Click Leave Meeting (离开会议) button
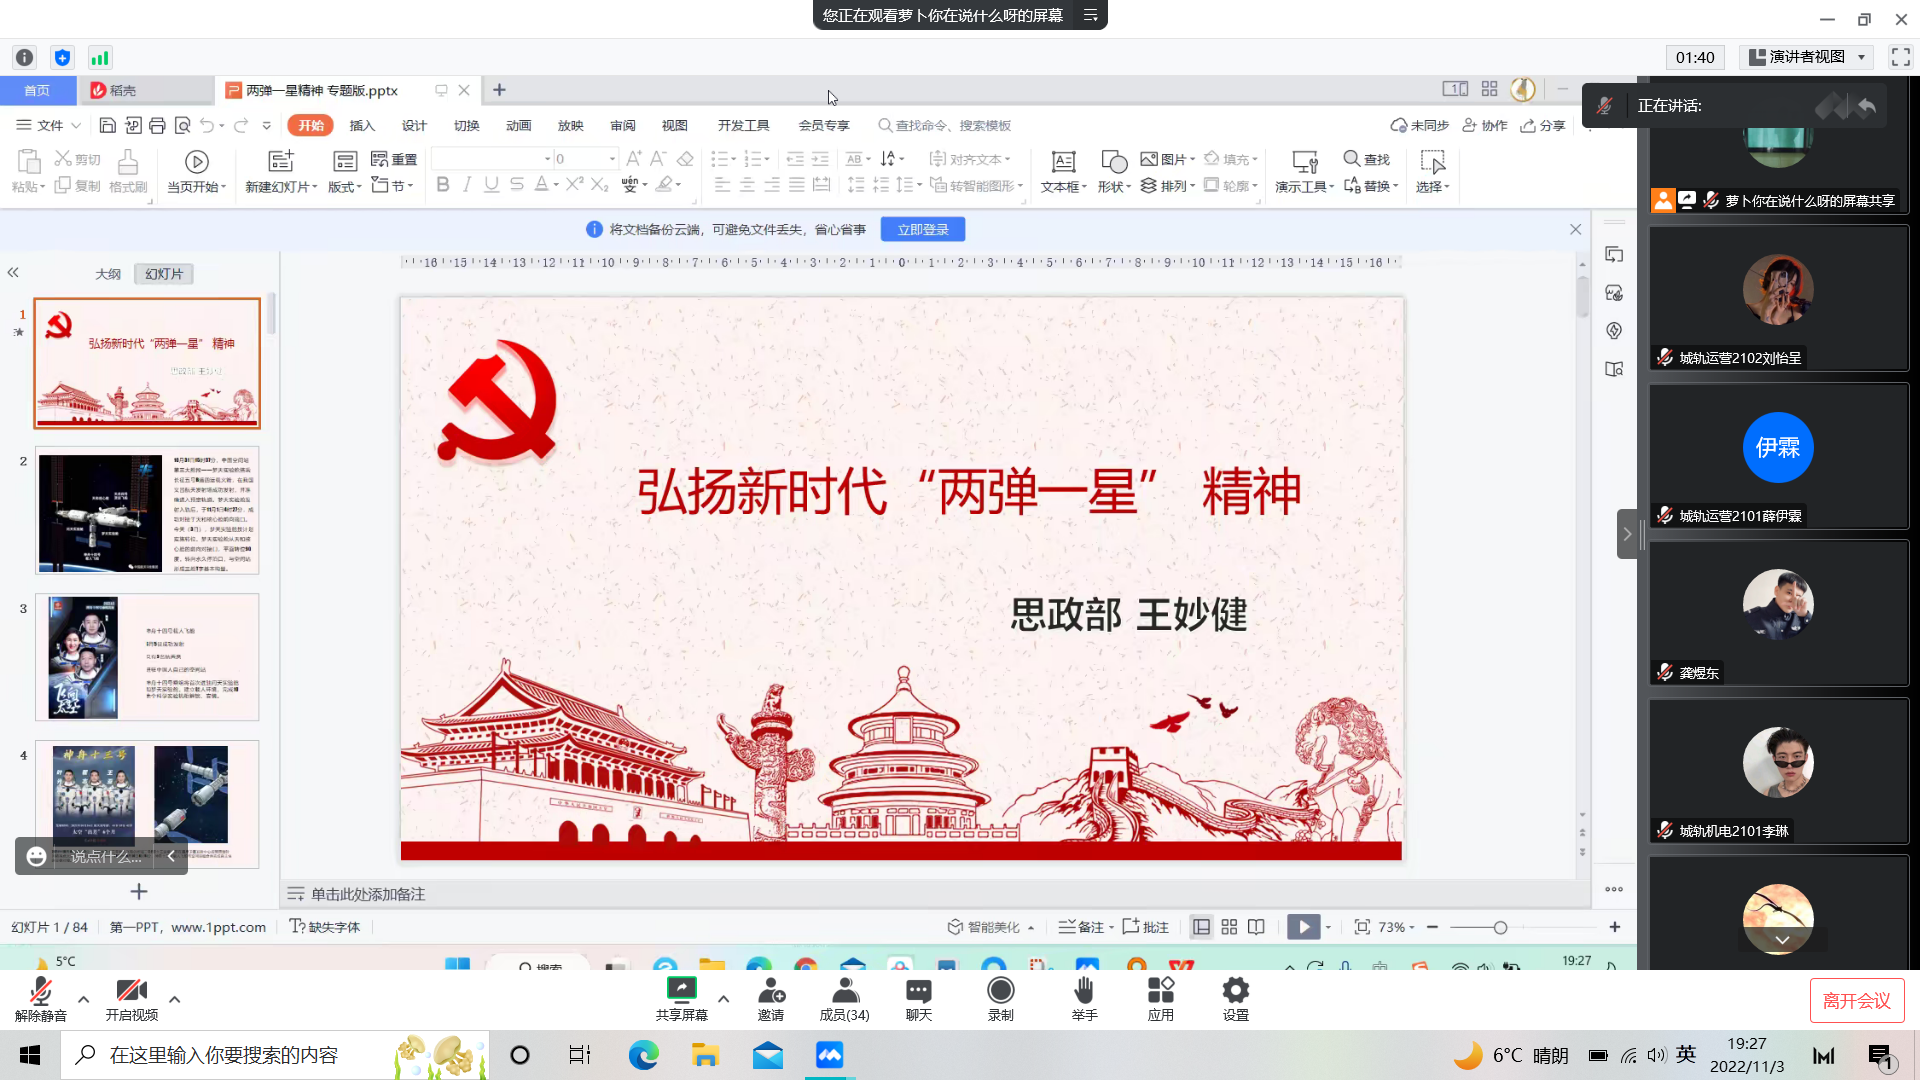This screenshot has height=1080, width=1920. [x=1856, y=1000]
